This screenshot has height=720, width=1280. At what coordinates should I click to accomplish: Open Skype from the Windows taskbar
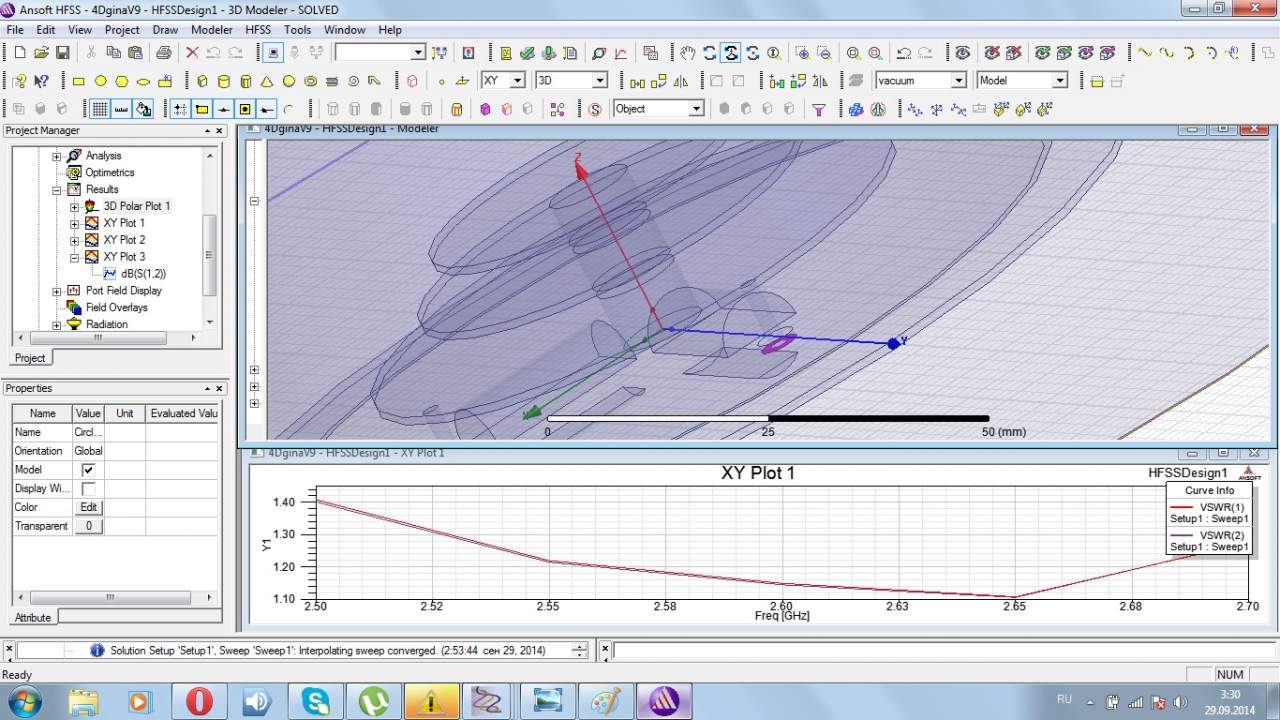pyautogui.click(x=315, y=701)
